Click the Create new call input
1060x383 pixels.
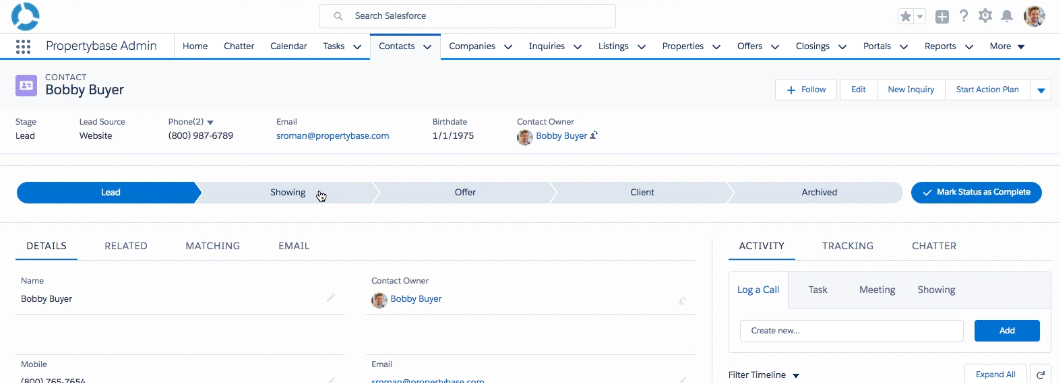[x=852, y=331]
